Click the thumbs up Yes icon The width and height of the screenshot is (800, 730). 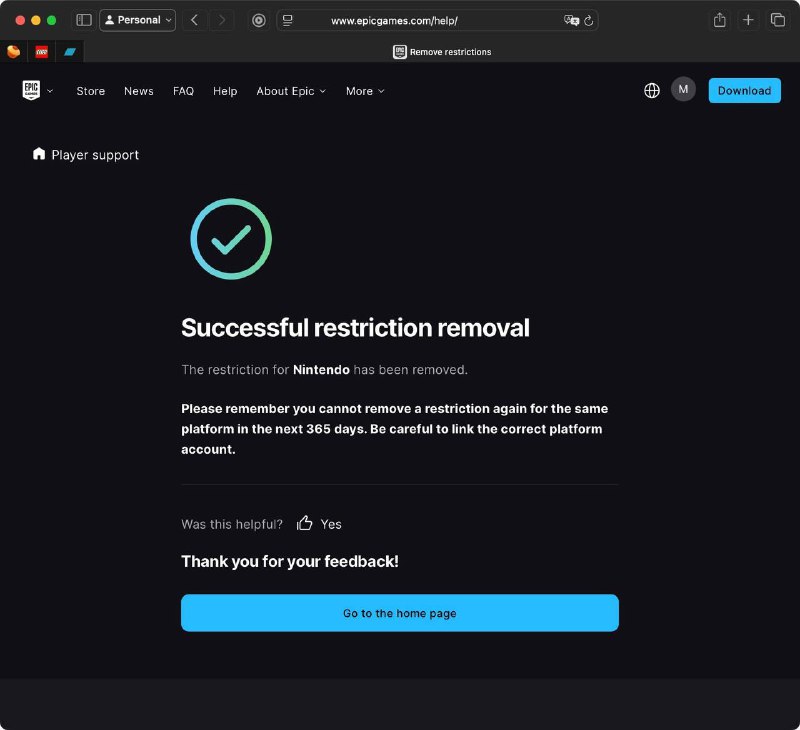[305, 523]
